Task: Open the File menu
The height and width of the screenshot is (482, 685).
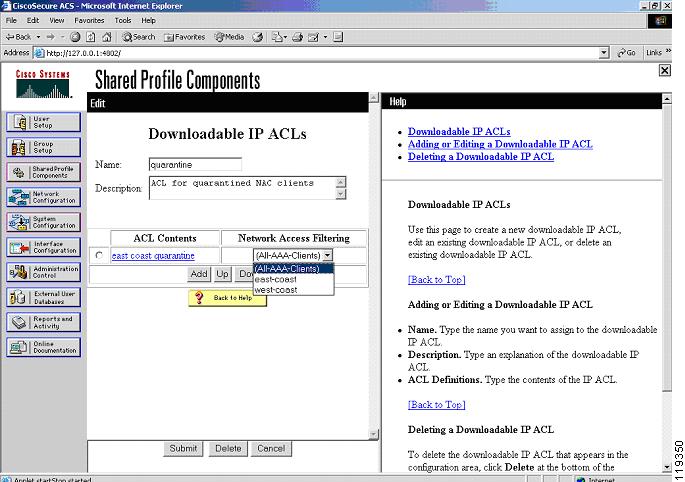Action: point(11,21)
